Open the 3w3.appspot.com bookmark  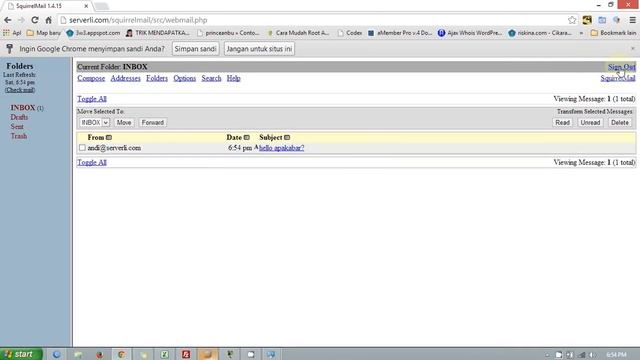[x=93, y=33]
